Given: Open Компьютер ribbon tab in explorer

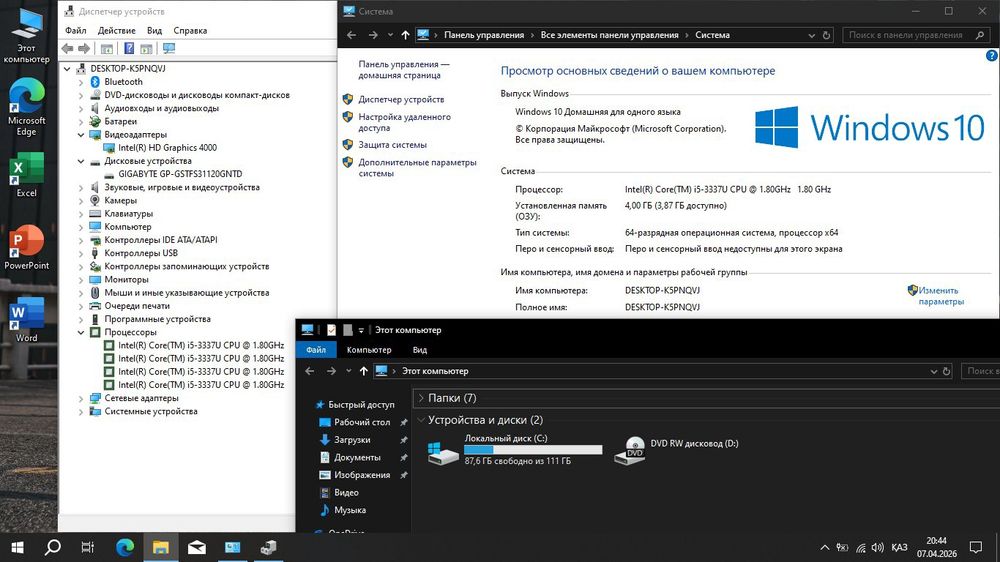Looking at the screenshot, I should point(369,350).
